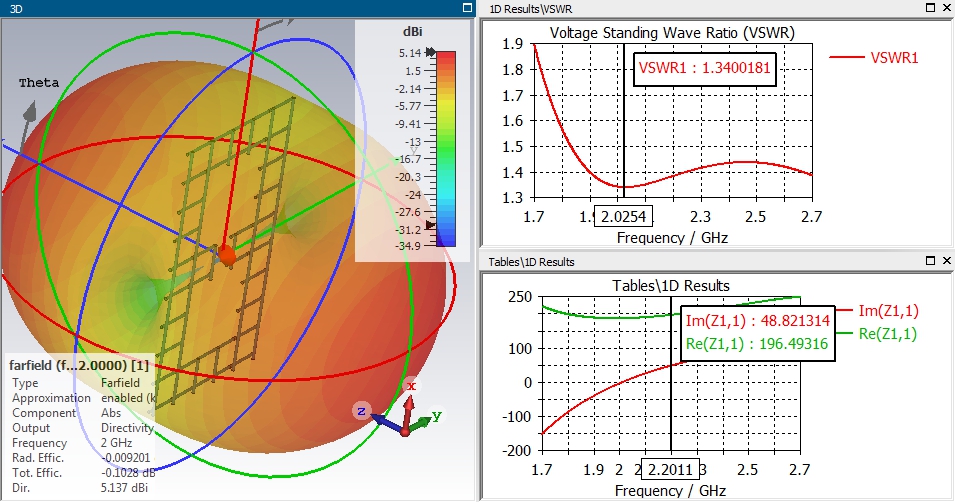Select the VSWR marker frequency box 2.0254

623,216
